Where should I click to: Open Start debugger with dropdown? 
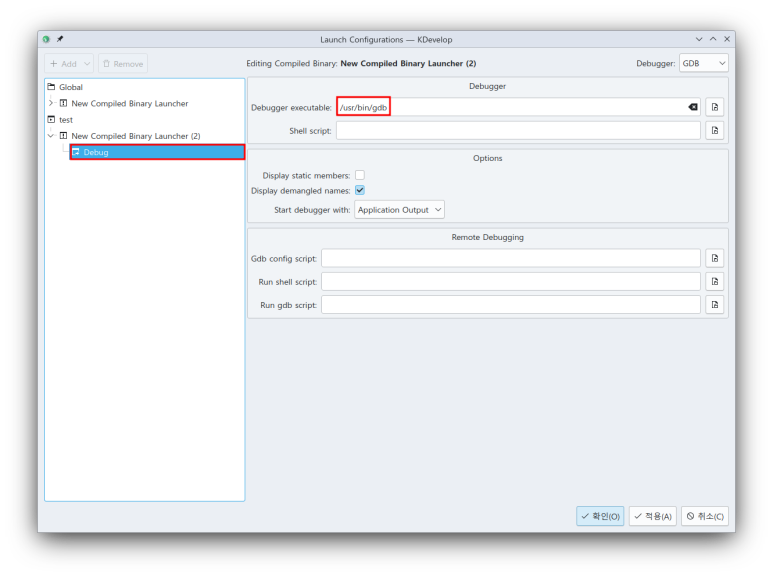pos(399,210)
